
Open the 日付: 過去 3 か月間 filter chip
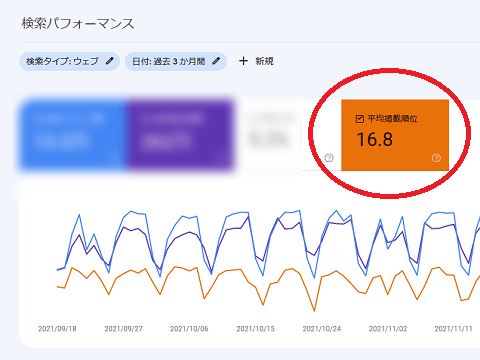(x=176, y=61)
